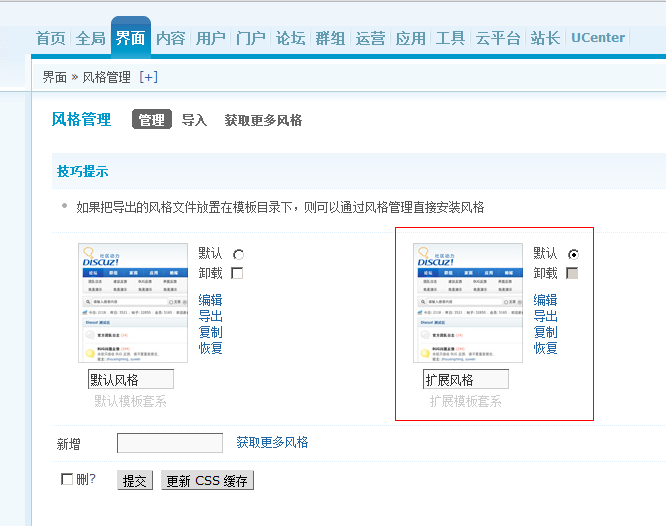Select the 管理 sub-tab
666x526 pixels.
tap(152, 120)
